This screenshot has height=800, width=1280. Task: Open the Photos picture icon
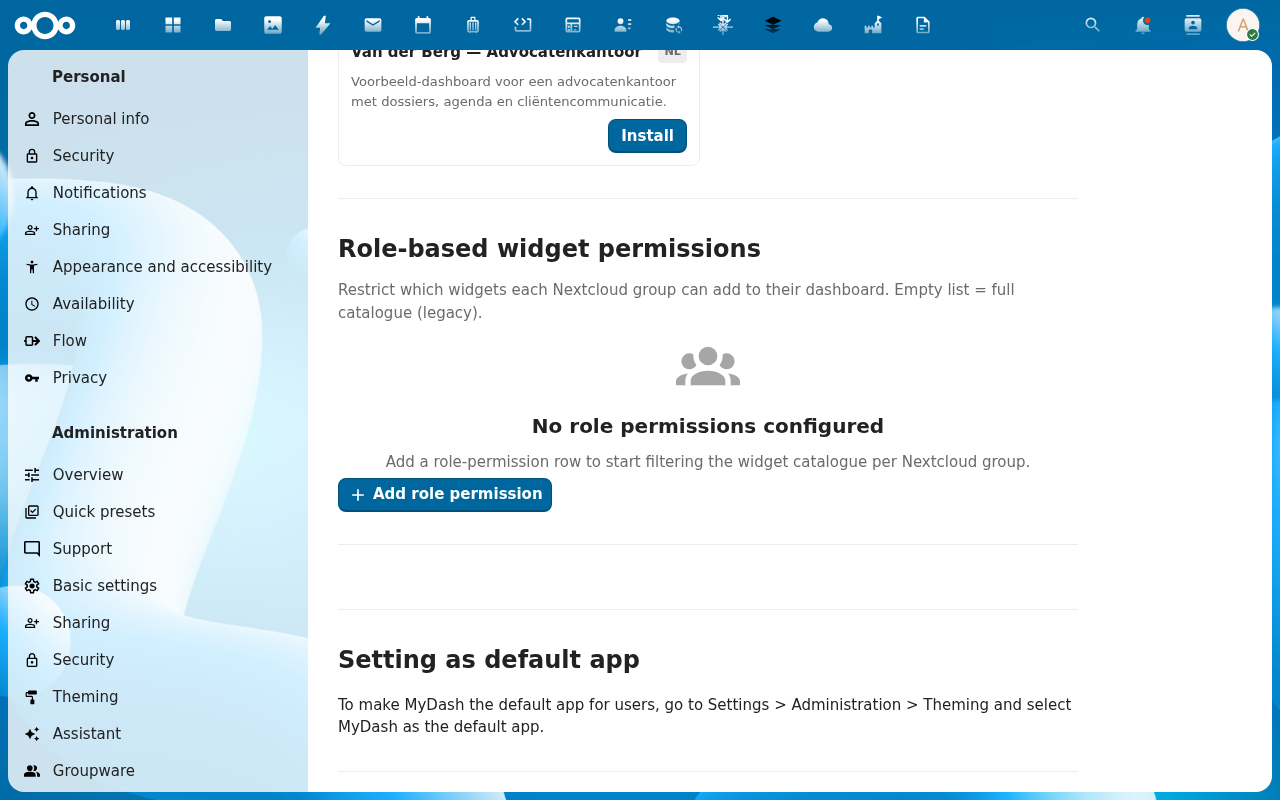[x=273, y=25]
